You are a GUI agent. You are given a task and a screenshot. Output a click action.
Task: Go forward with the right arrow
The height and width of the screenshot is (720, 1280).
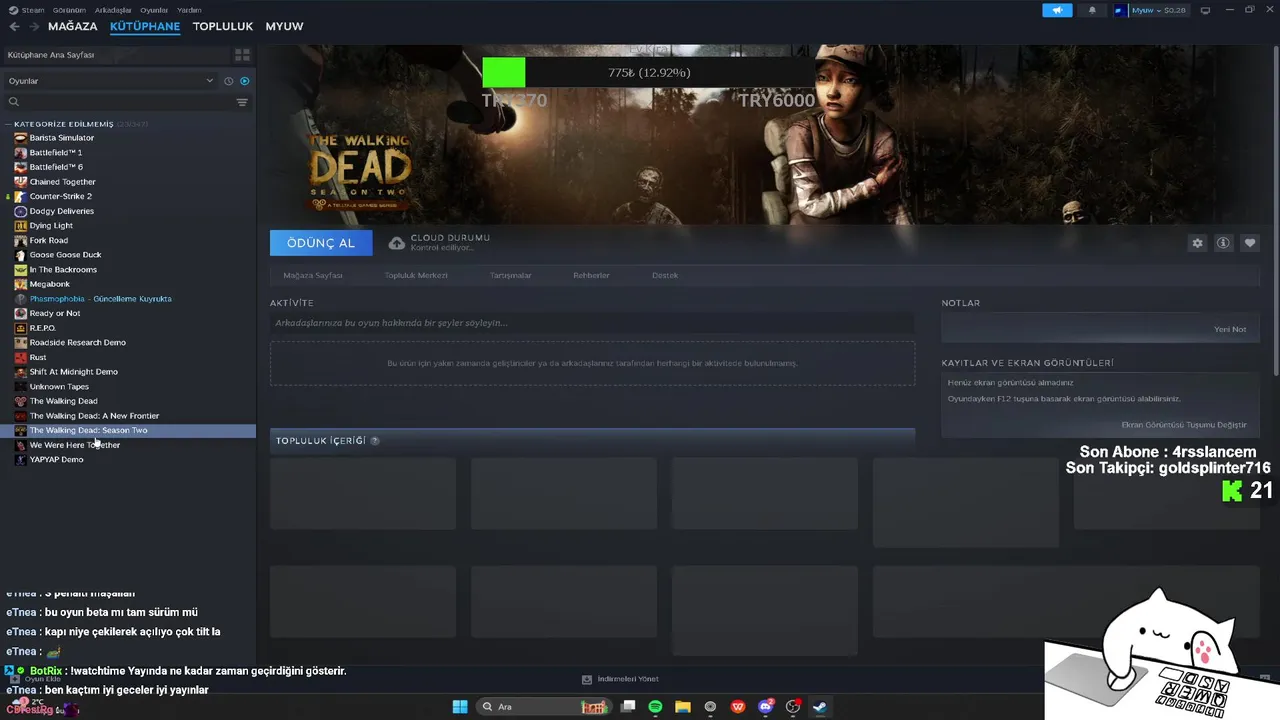(34, 26)
